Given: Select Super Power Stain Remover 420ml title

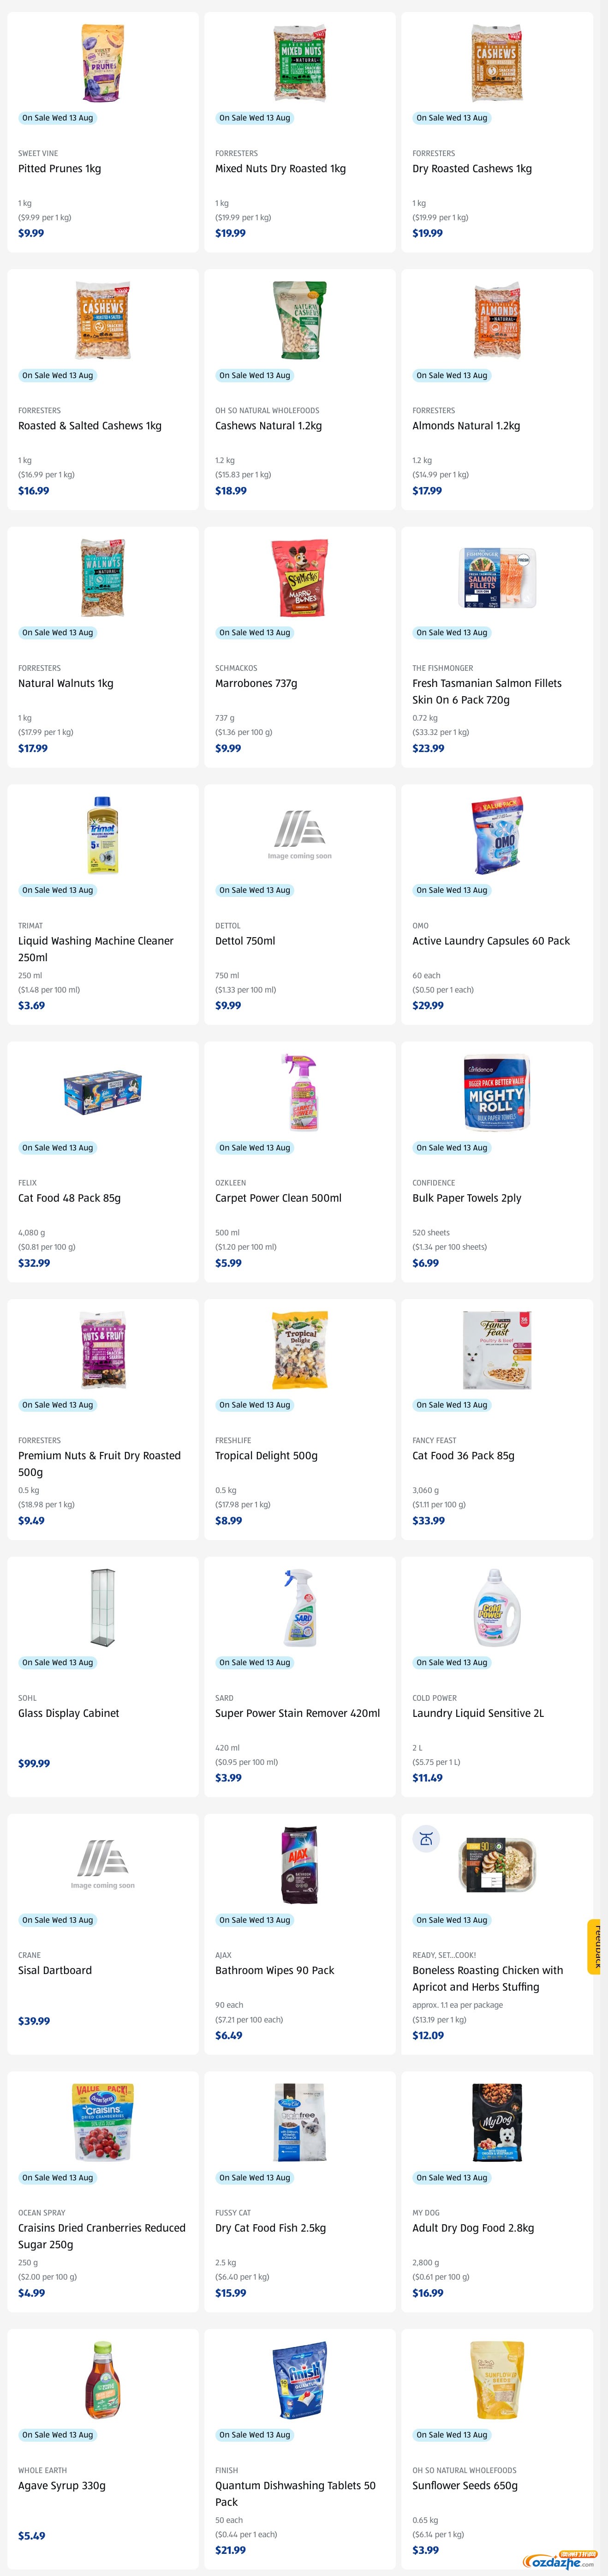Looking at the screenshot, I should [298, 1713].
